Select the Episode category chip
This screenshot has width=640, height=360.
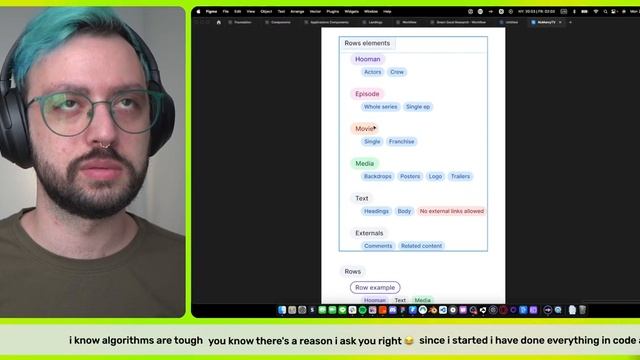[x=367, y=94]
